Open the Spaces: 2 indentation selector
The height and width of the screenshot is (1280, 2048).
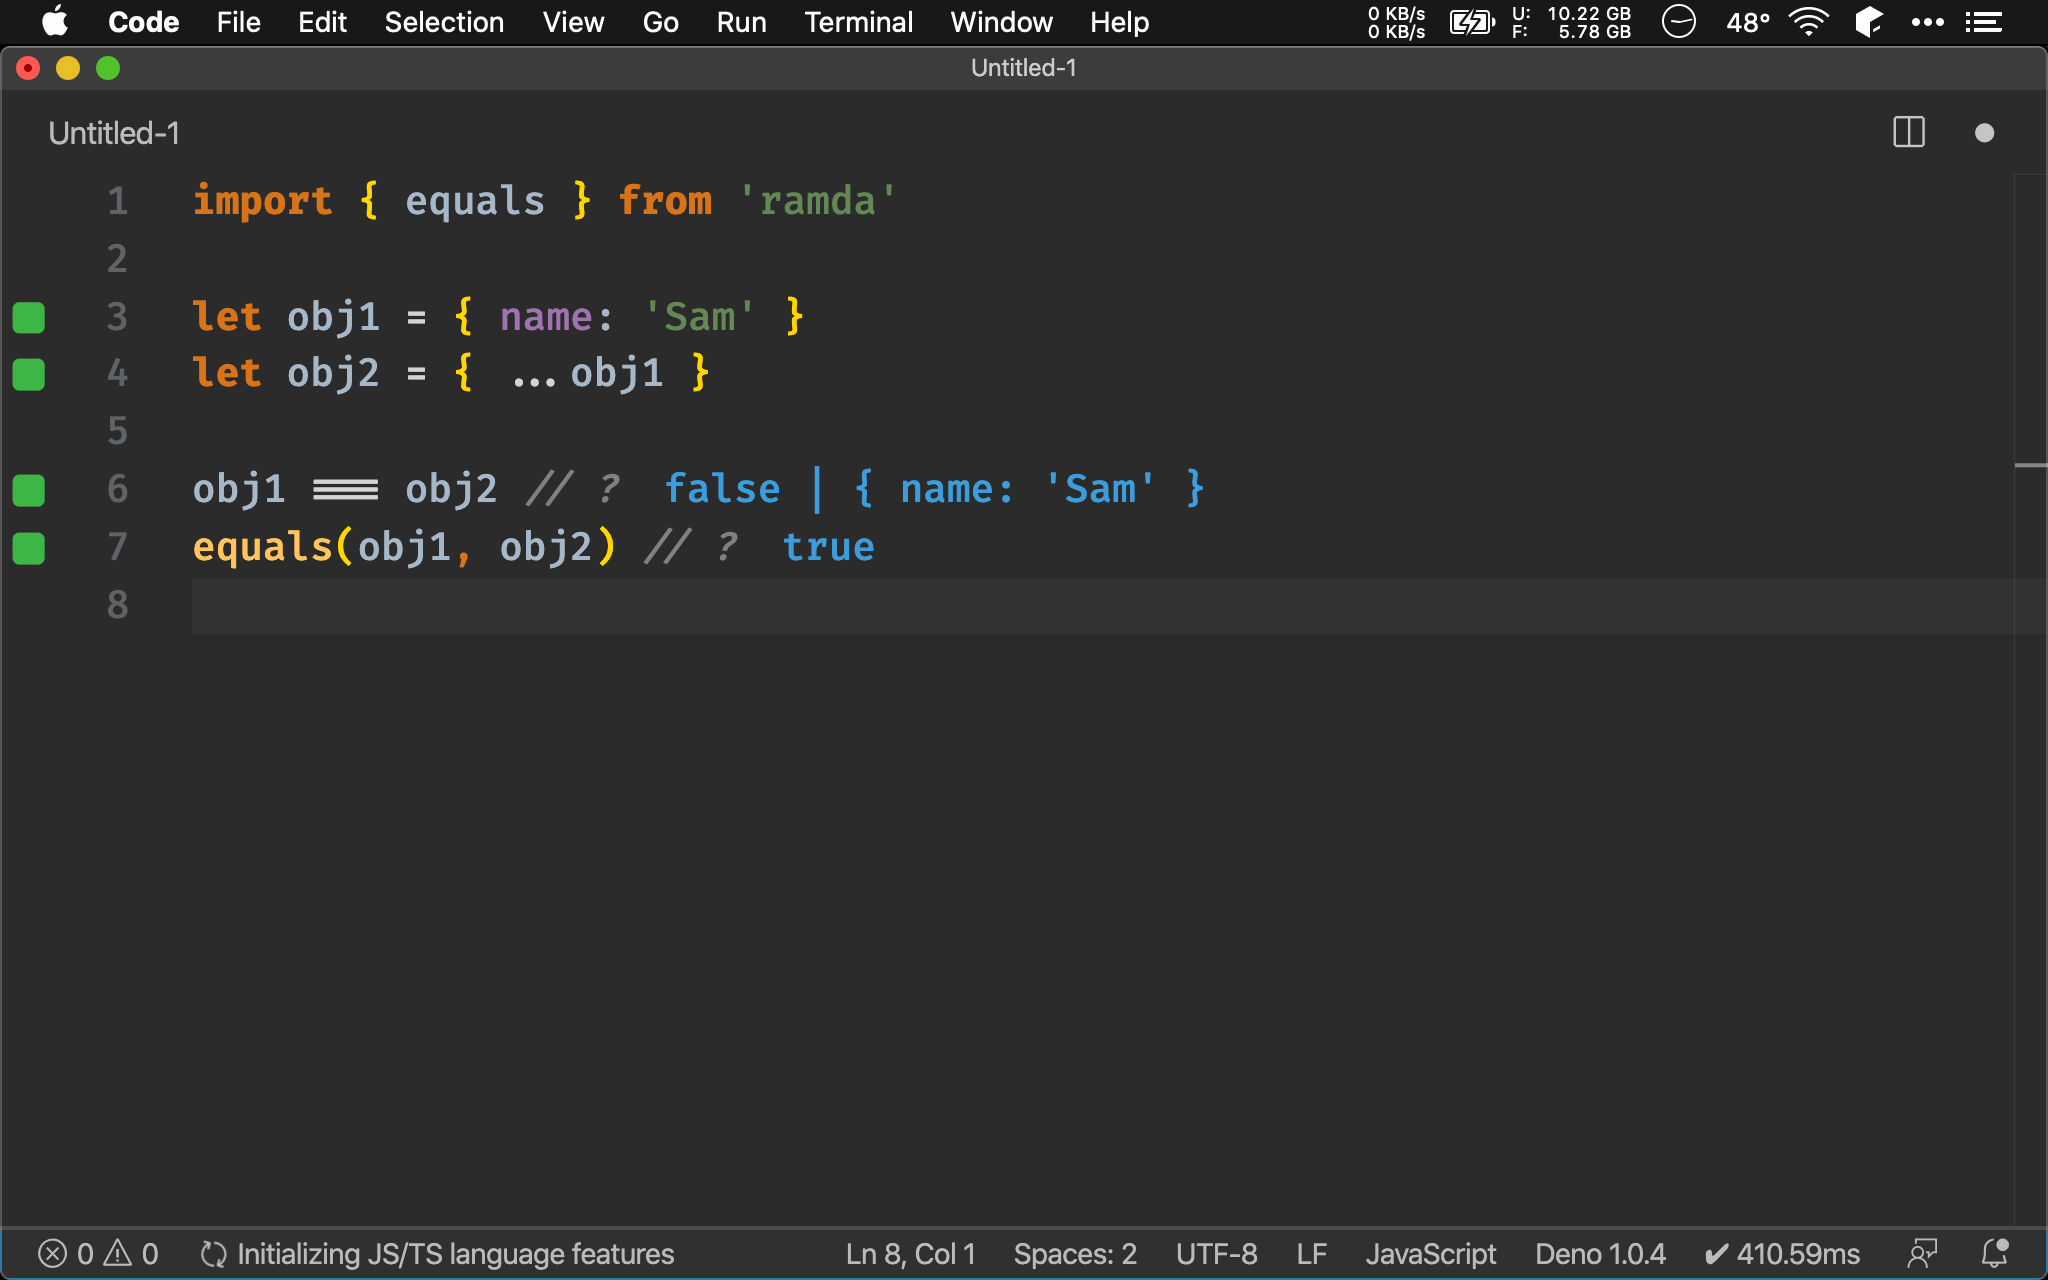pos(1075,1253)
